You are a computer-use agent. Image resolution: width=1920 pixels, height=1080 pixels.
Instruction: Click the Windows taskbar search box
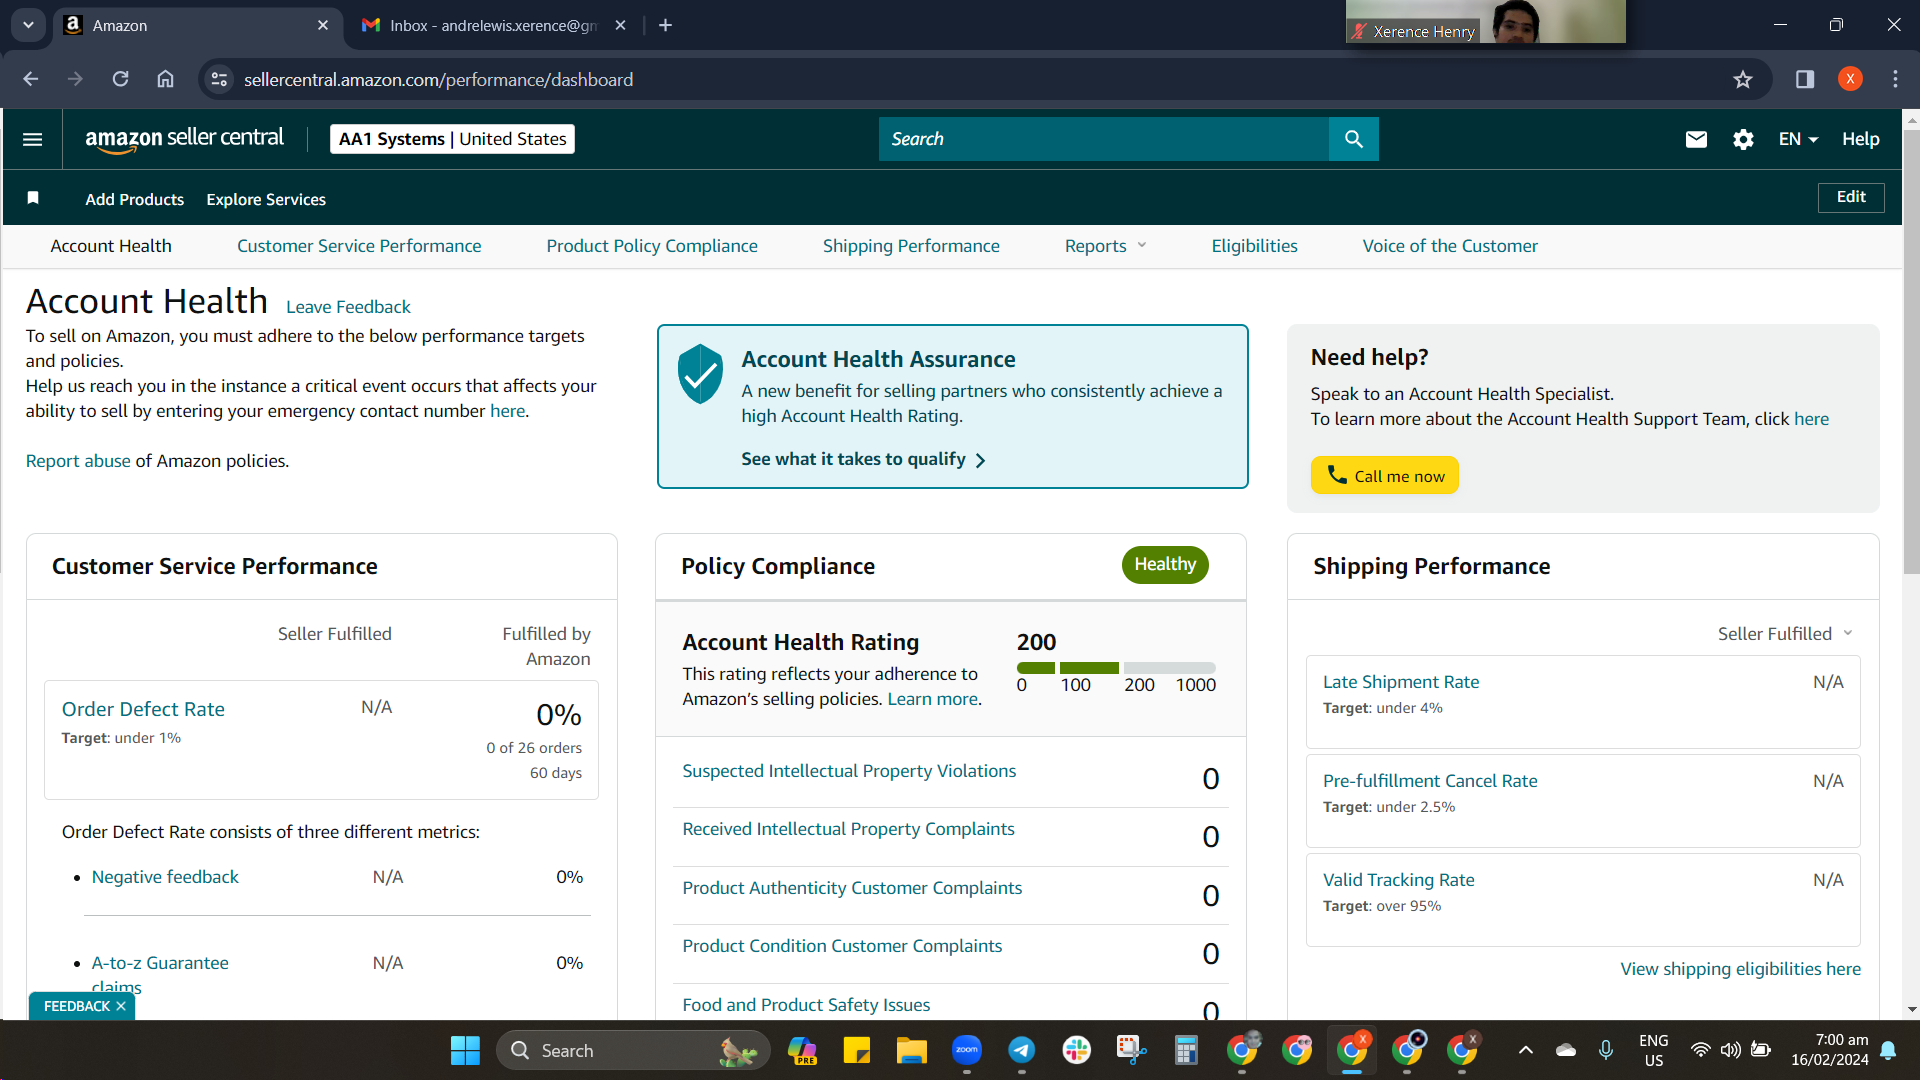tap(633, 1050)
